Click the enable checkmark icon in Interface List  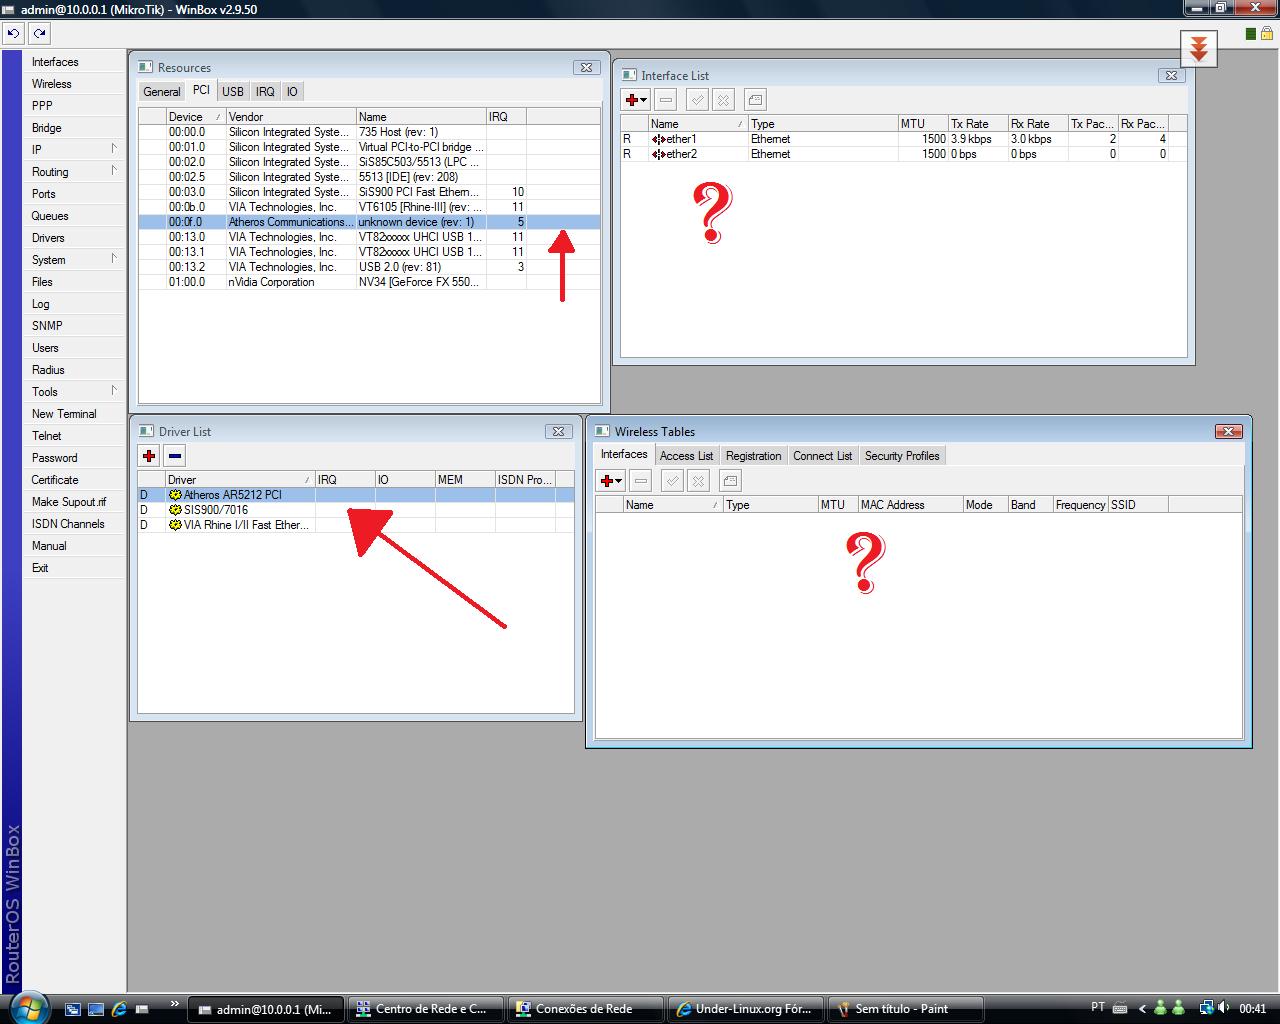[698, 100]
